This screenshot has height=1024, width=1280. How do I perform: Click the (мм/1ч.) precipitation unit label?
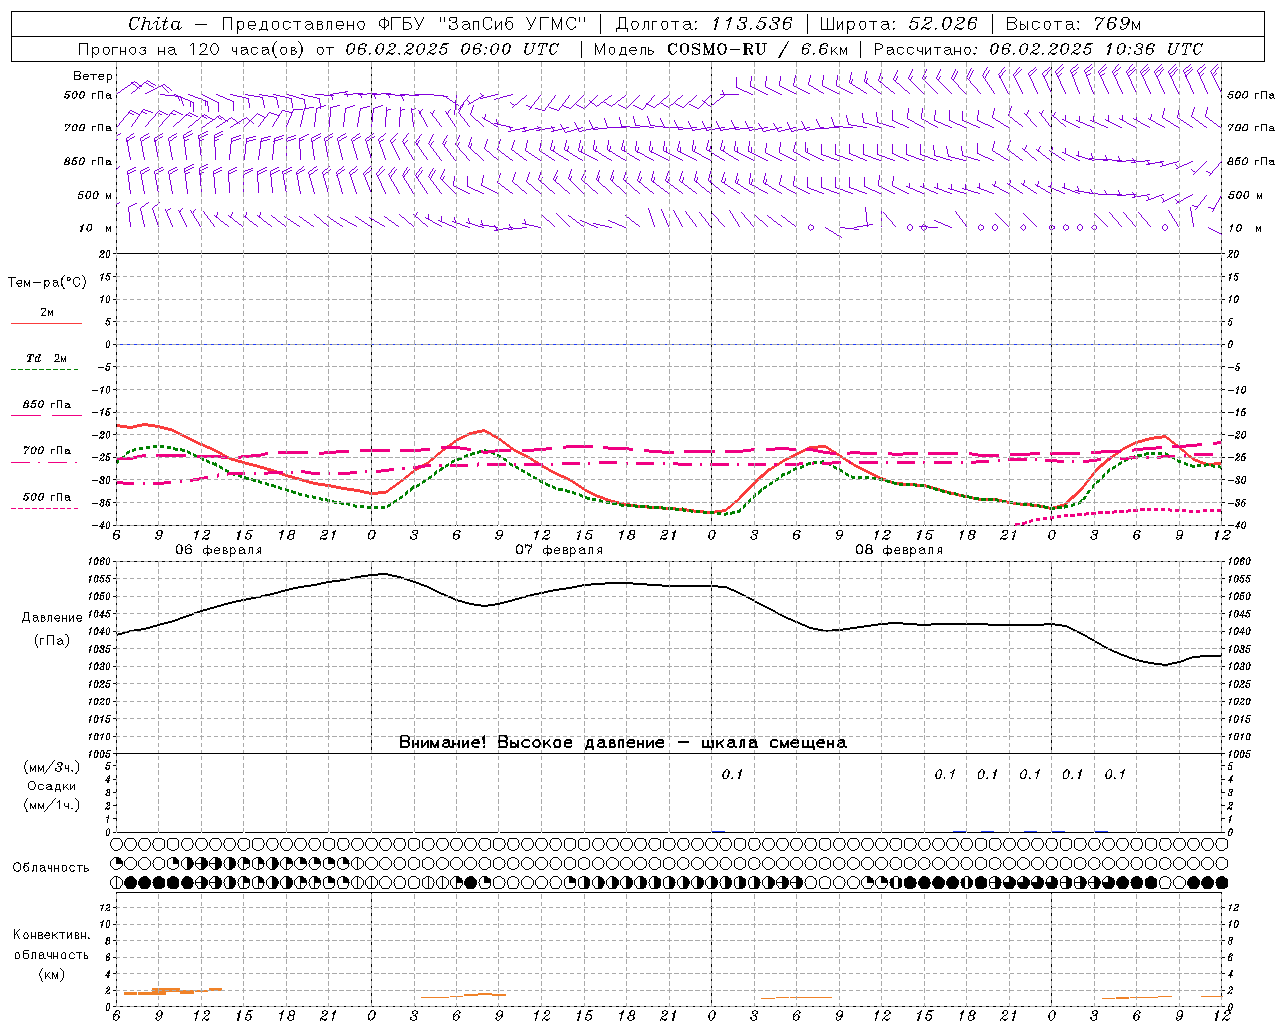[52, 805]
